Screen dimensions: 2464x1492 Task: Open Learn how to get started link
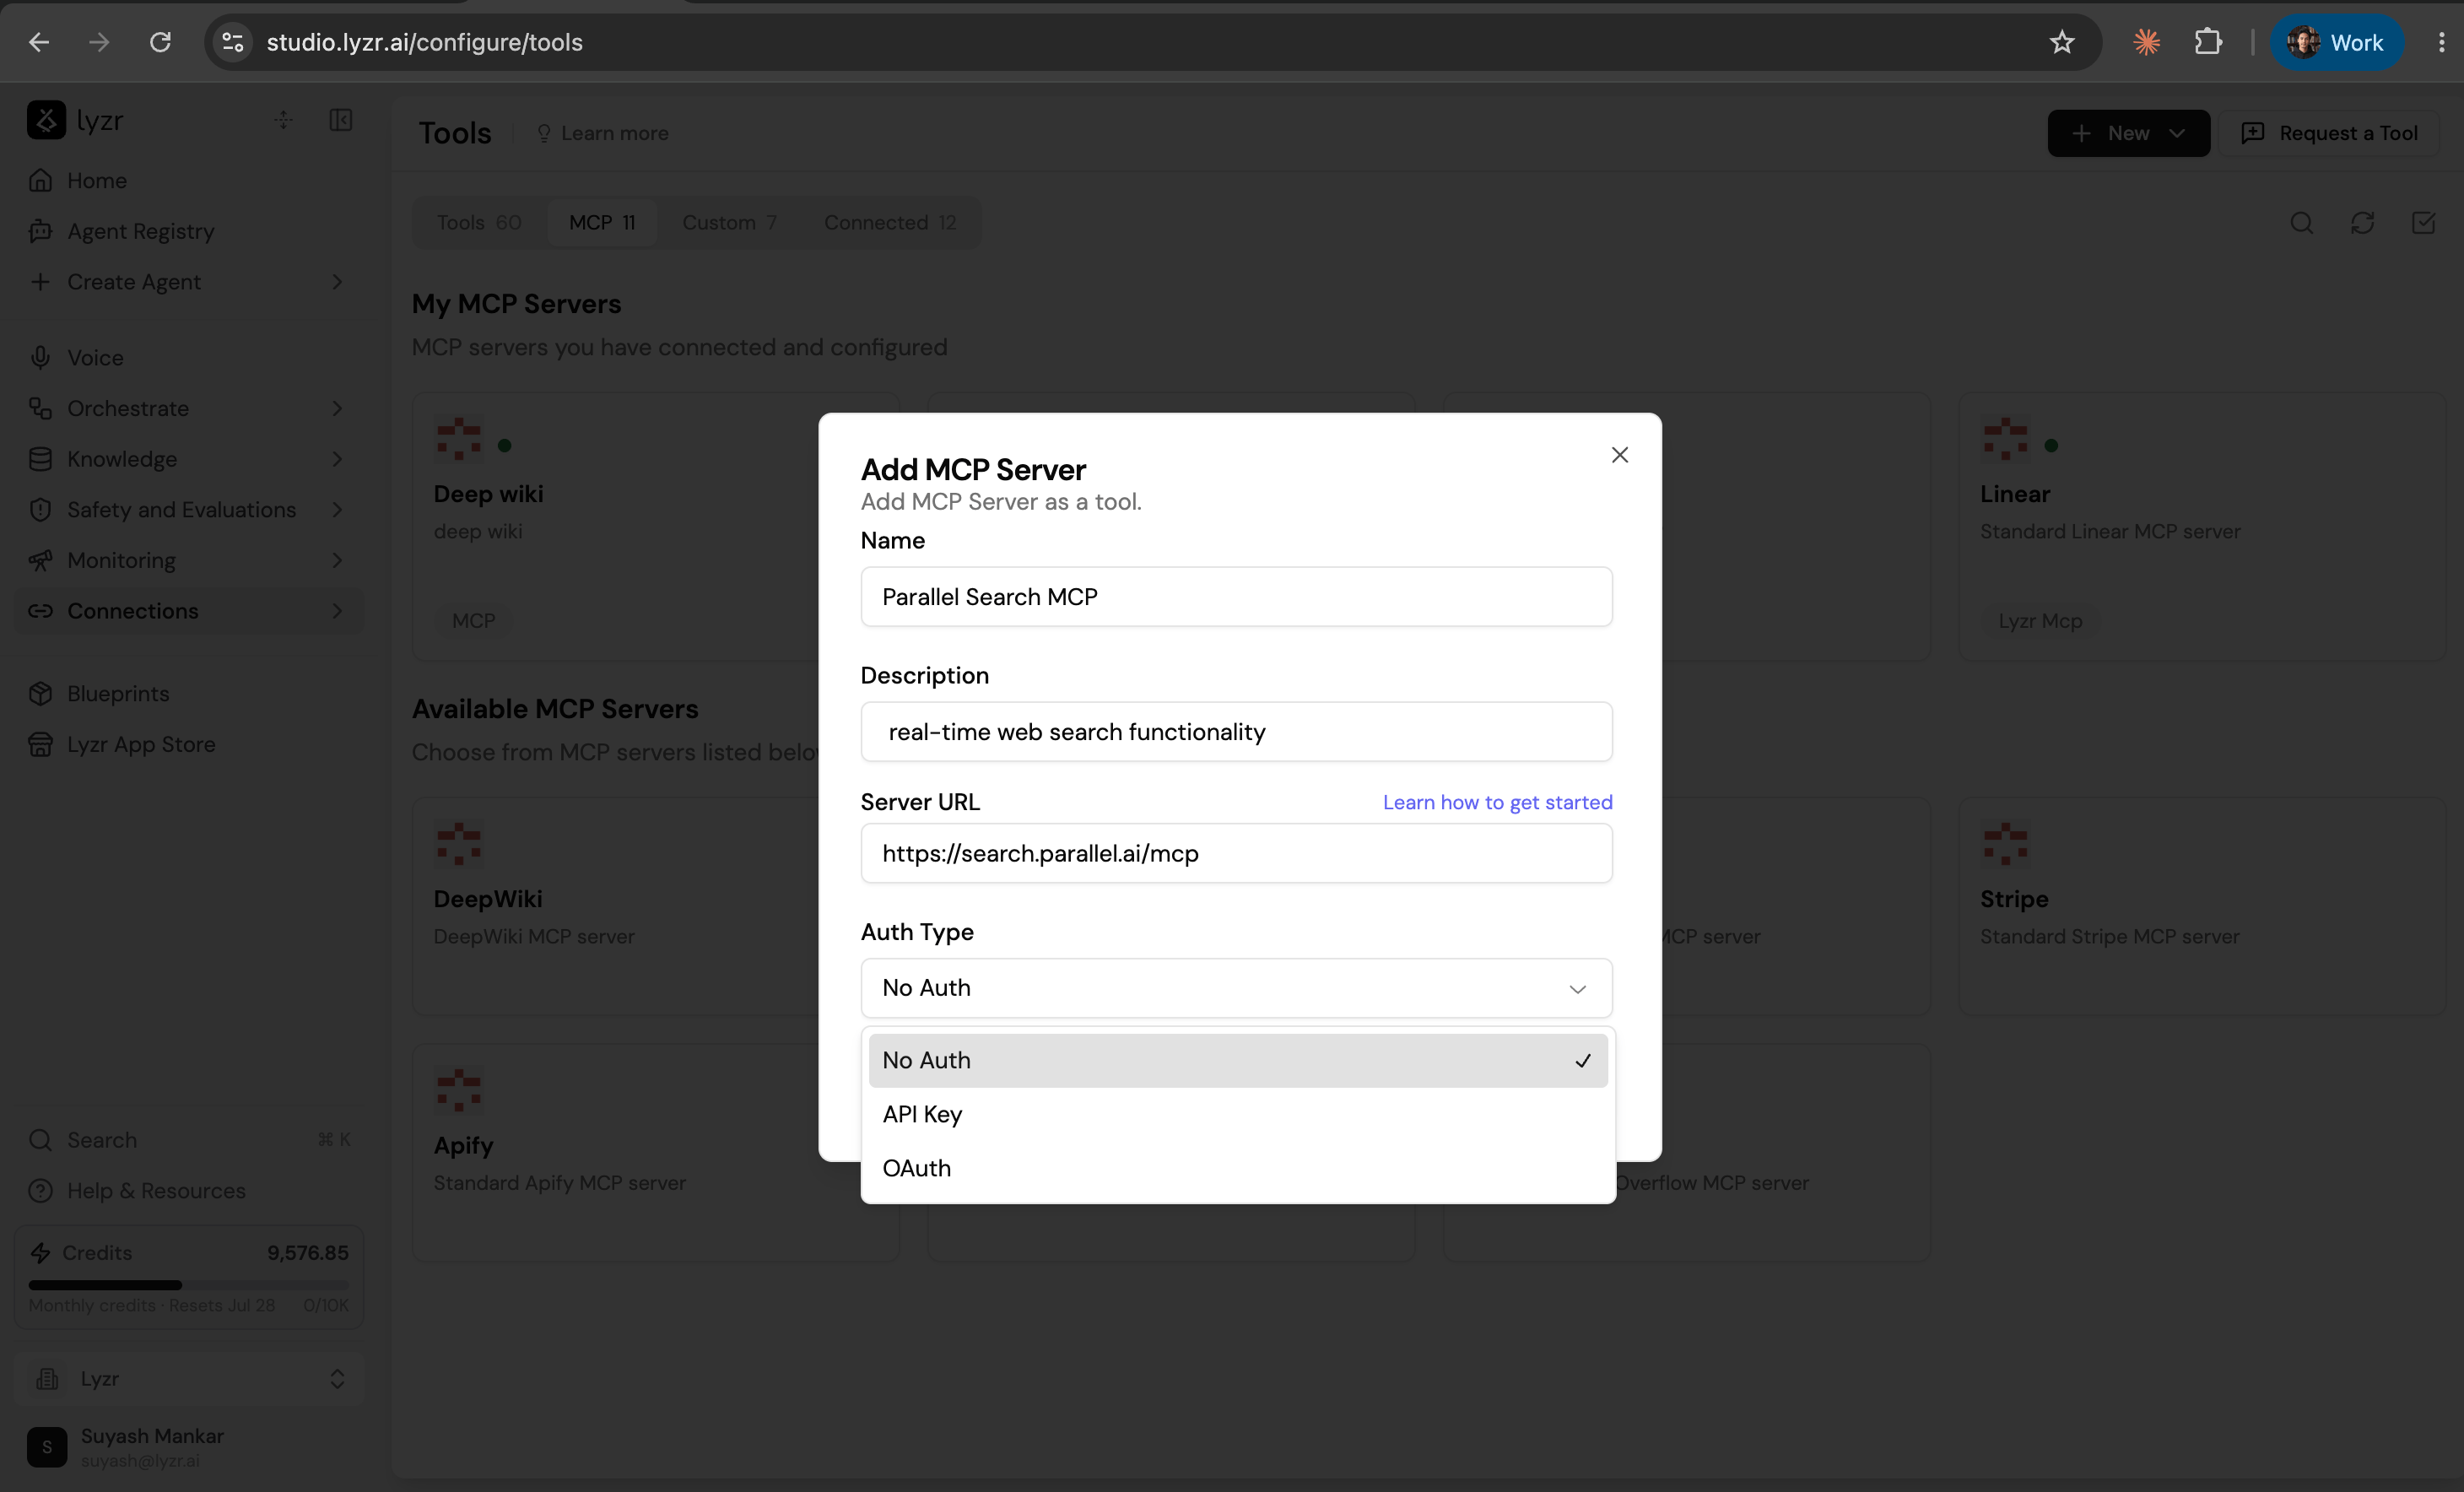[x=1497, y=802]
